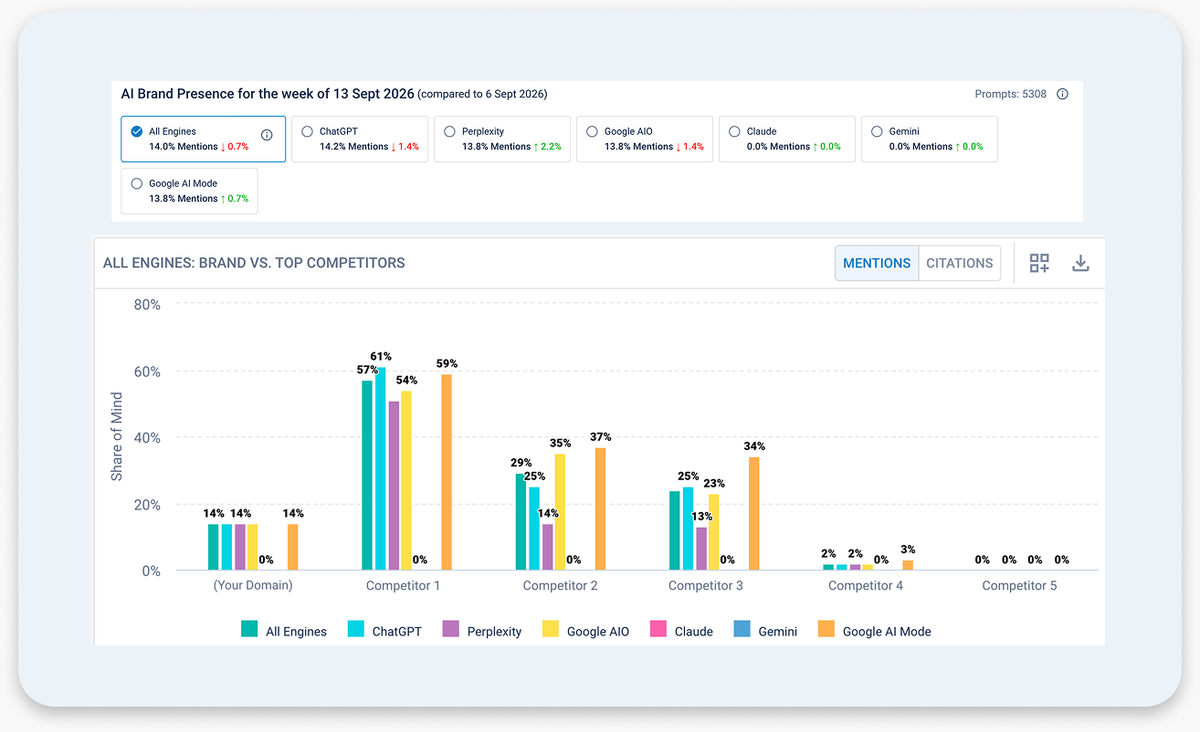Click Competitor 2 Perplexity 14% bar
The height and width of the screenshot is (732, 1200).
pyautogui.click(x=547, y=547)
